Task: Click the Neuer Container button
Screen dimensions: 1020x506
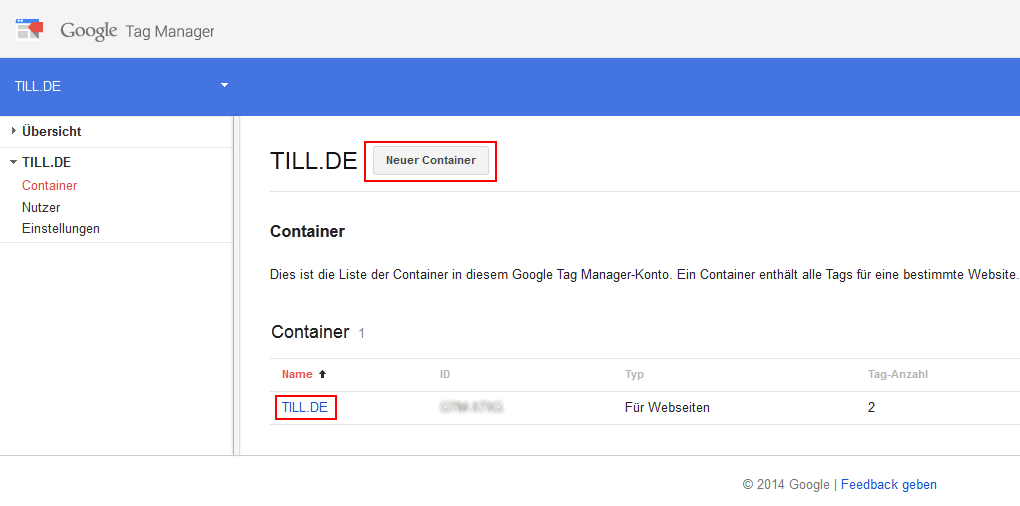Action: pos(431,160)
